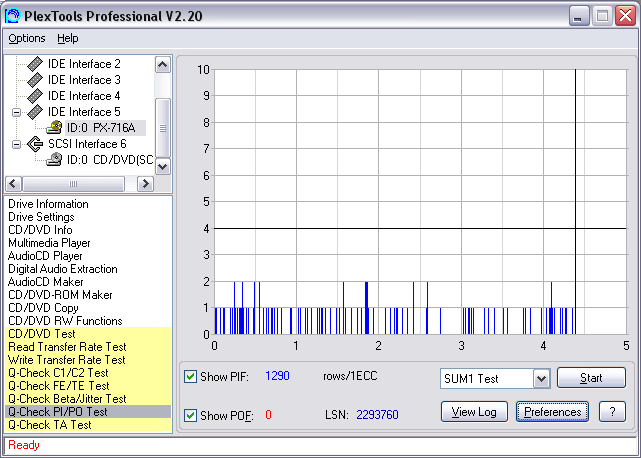Select Write Transfer Rate Test
Viewport: 641px width, 458px height.
(x=88, y=360)
